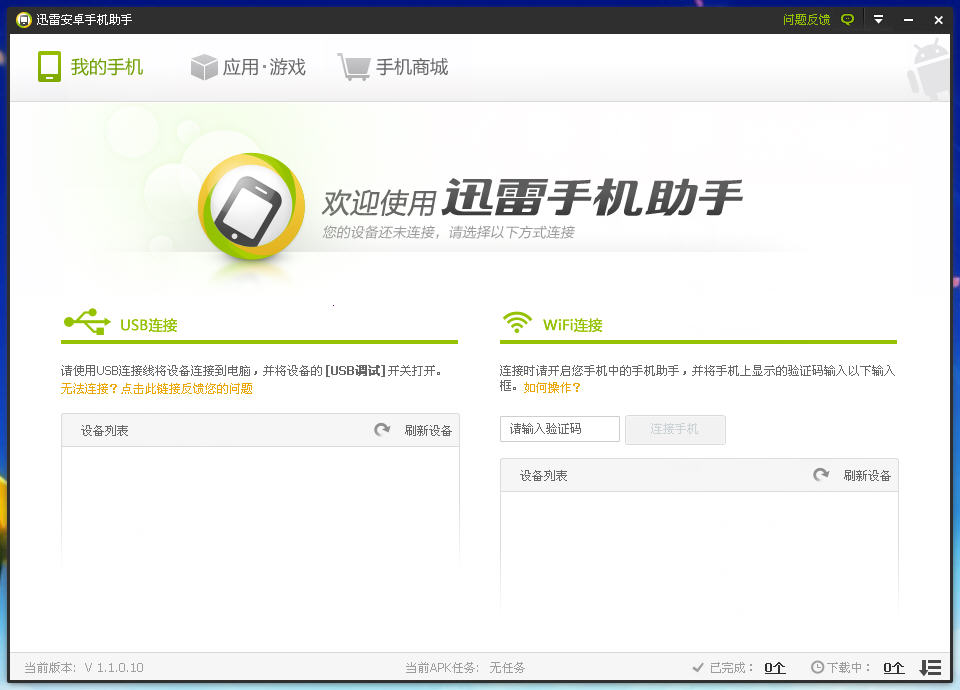The width and height of the screenshot is (960, 690).
Task: Switch to 手机商城 tab
Action: coord(411,67)
